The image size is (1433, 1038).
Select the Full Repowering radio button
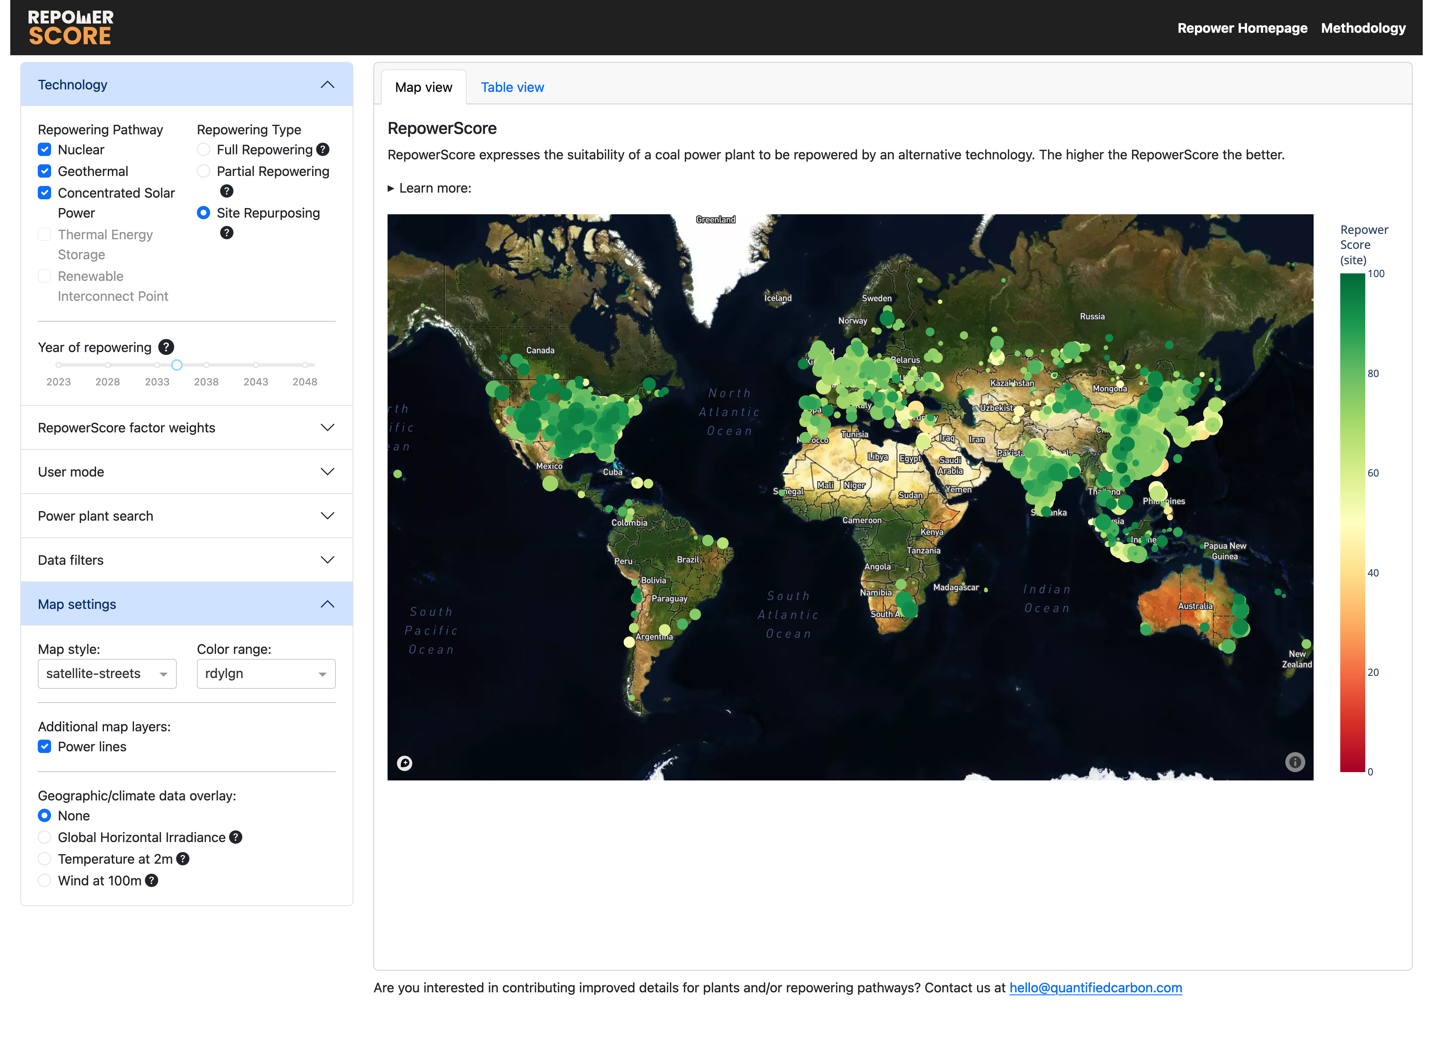point(204,150)
